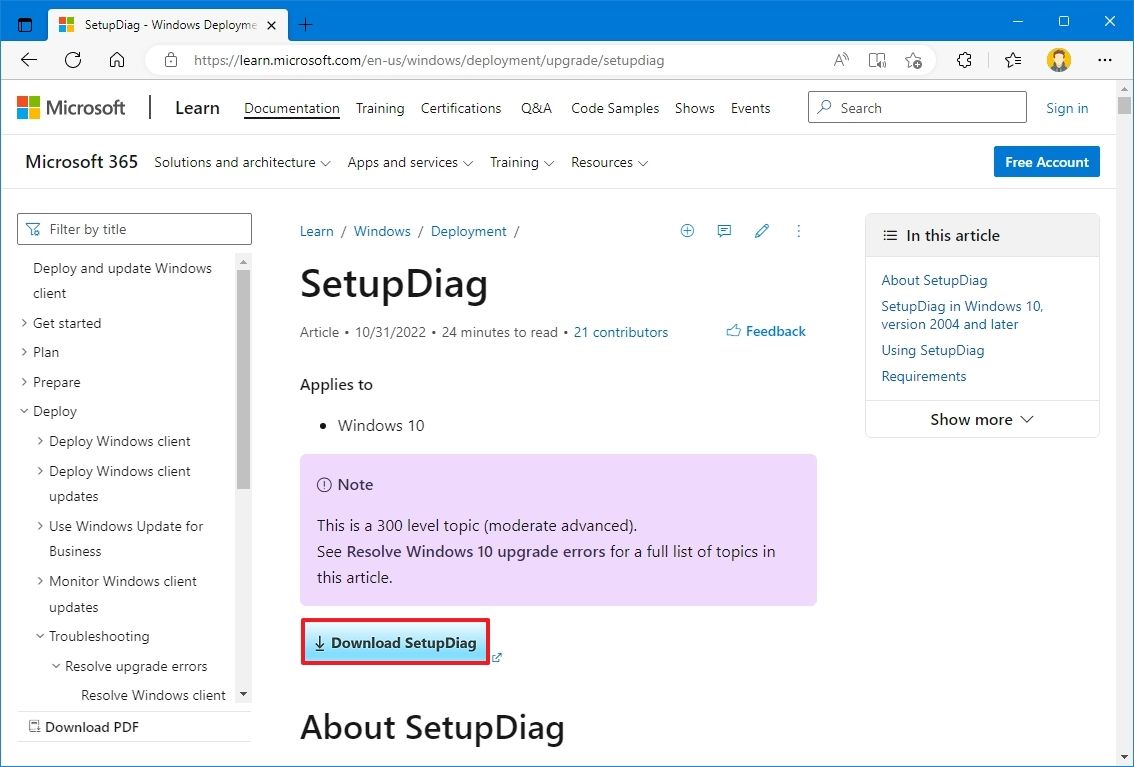The image size is (1134, 767).
Task: Click Show more in the In this article panel
Action: coord(981,419)
